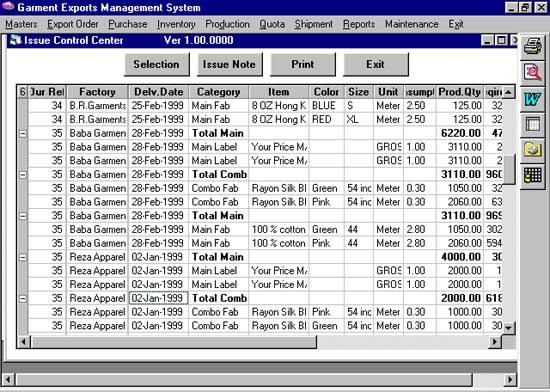Click the Unit column header
The width and height of the screenshot is (550, 392).
(388, 92)
